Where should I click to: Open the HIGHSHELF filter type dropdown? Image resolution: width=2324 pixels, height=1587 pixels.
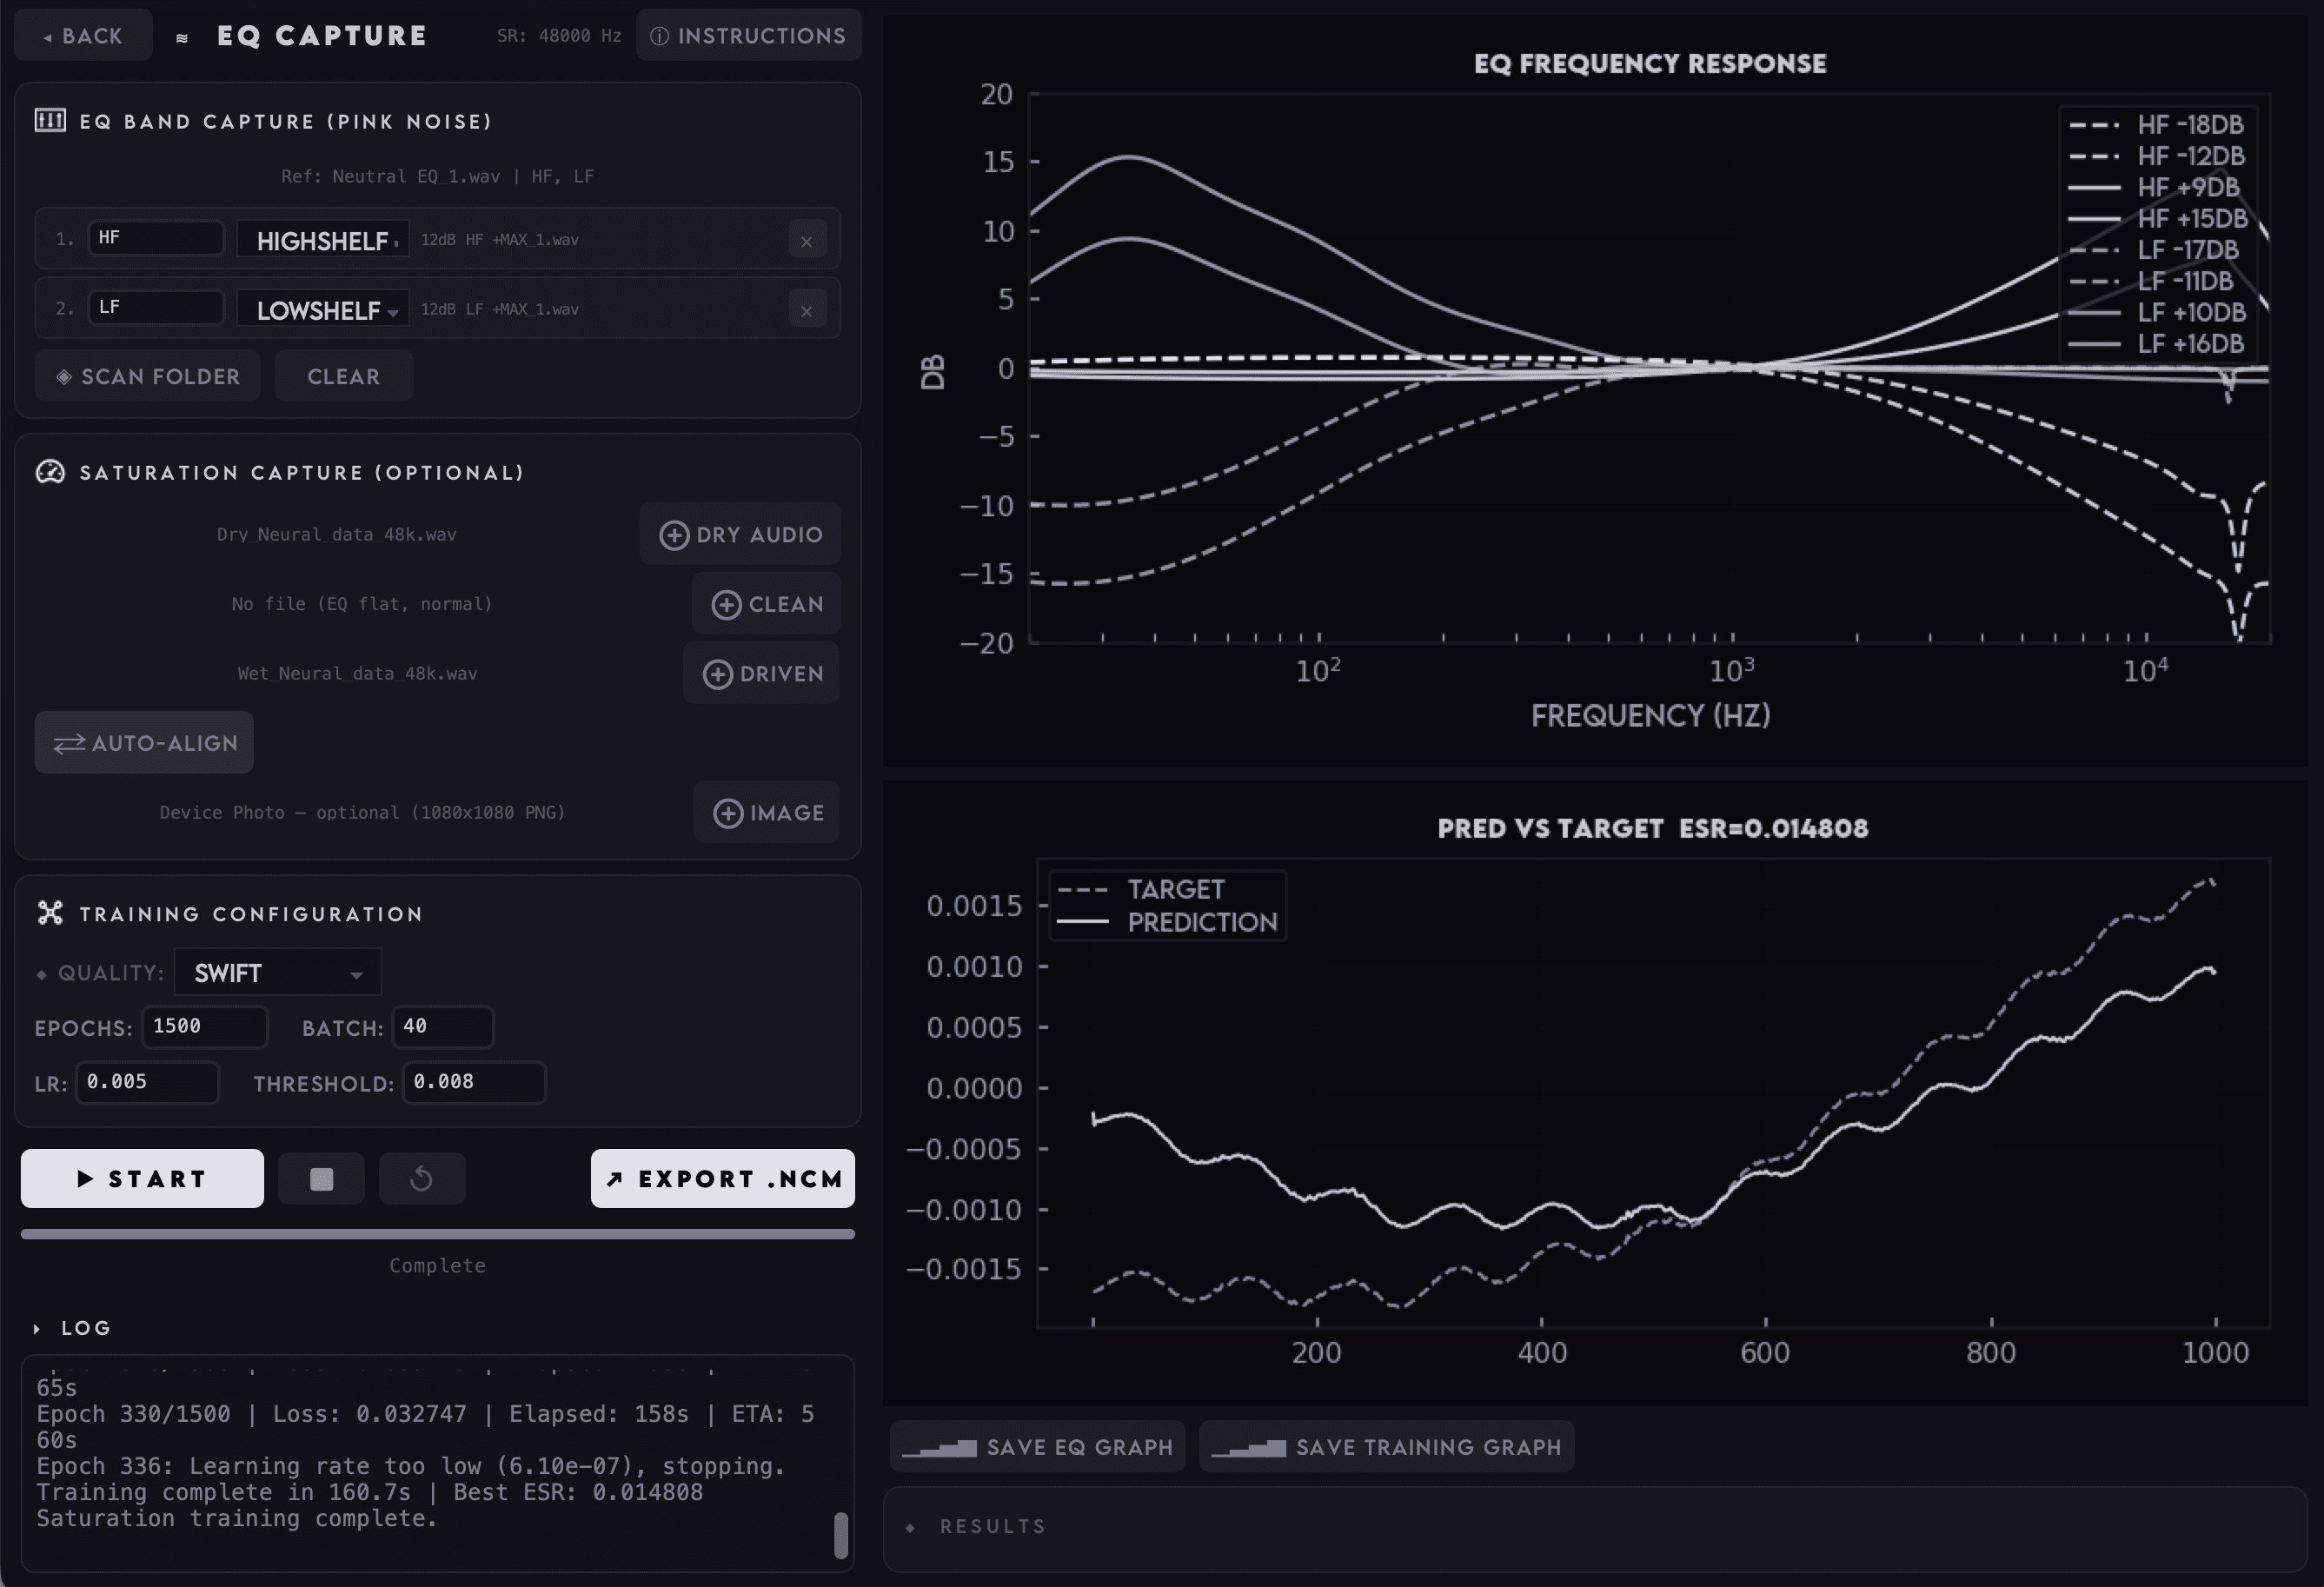322,240
